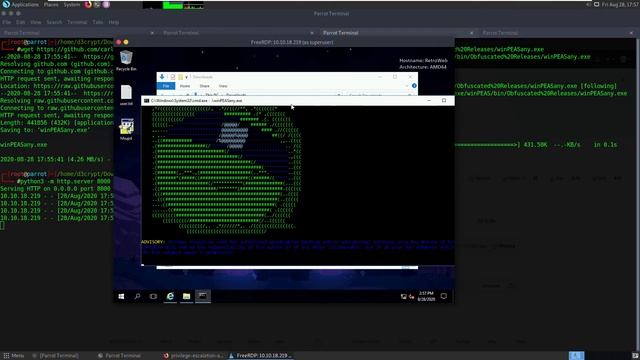Open the System menu in the top panel

coord(72,4)
